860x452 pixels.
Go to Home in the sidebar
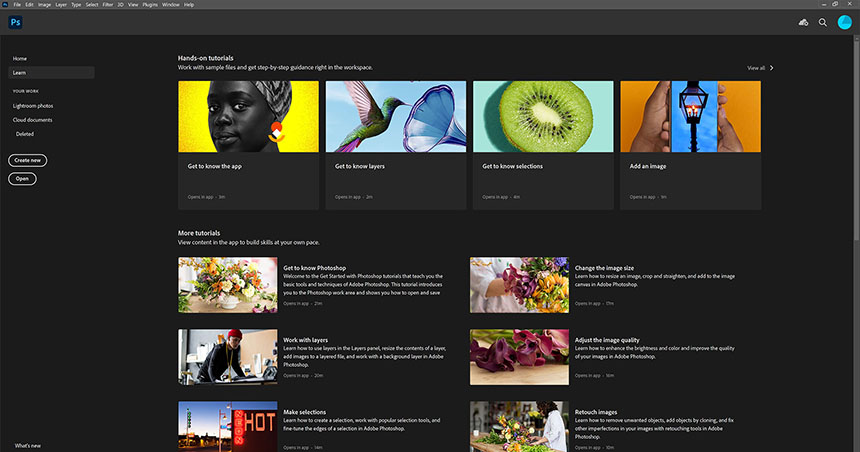20,59
